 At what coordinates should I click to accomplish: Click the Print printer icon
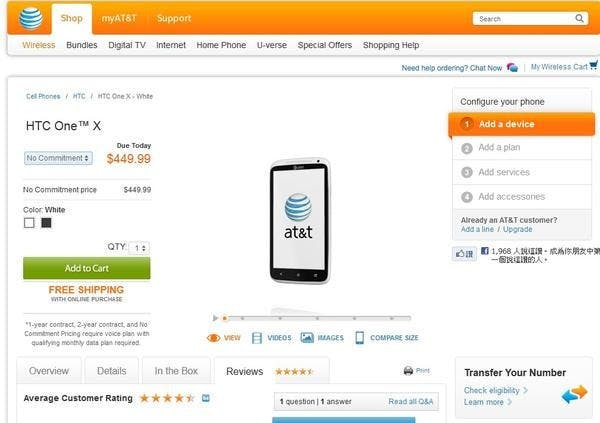(408, 371)
